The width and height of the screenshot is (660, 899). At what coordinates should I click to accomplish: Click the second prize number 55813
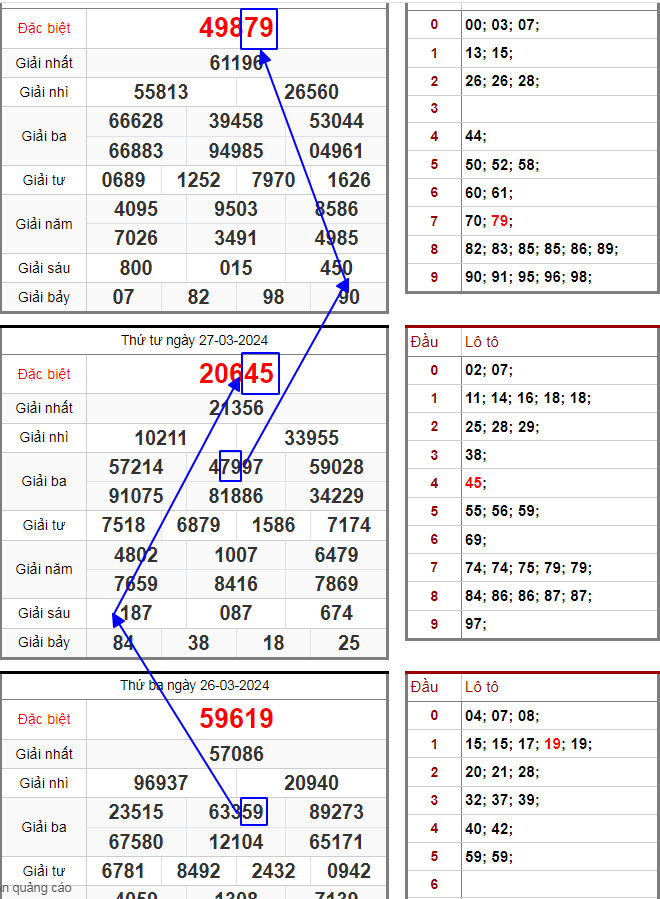coord(161,92)
